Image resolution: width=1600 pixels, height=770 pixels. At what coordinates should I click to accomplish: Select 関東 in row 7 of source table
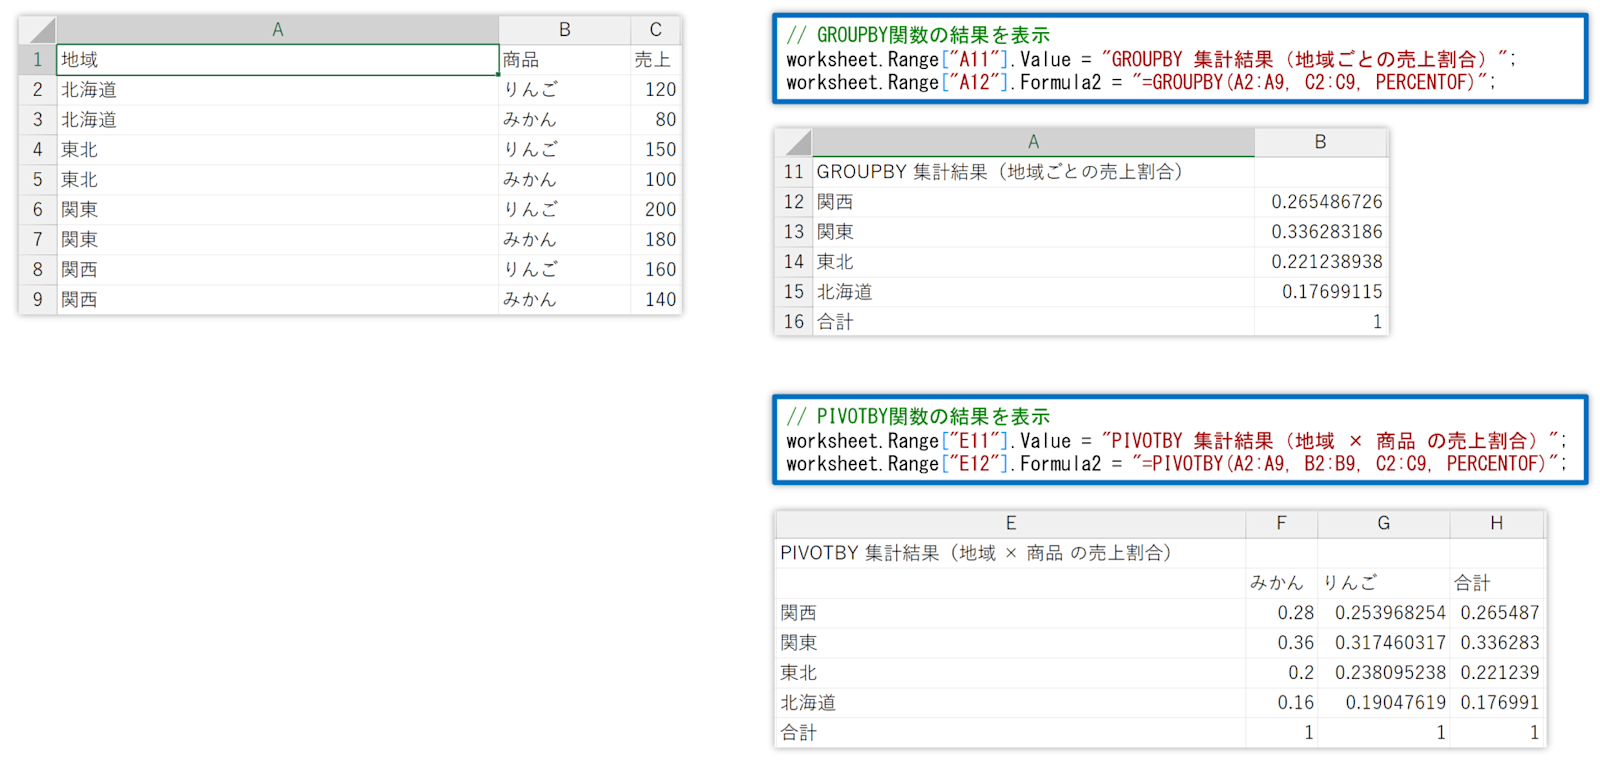point(278,240)
